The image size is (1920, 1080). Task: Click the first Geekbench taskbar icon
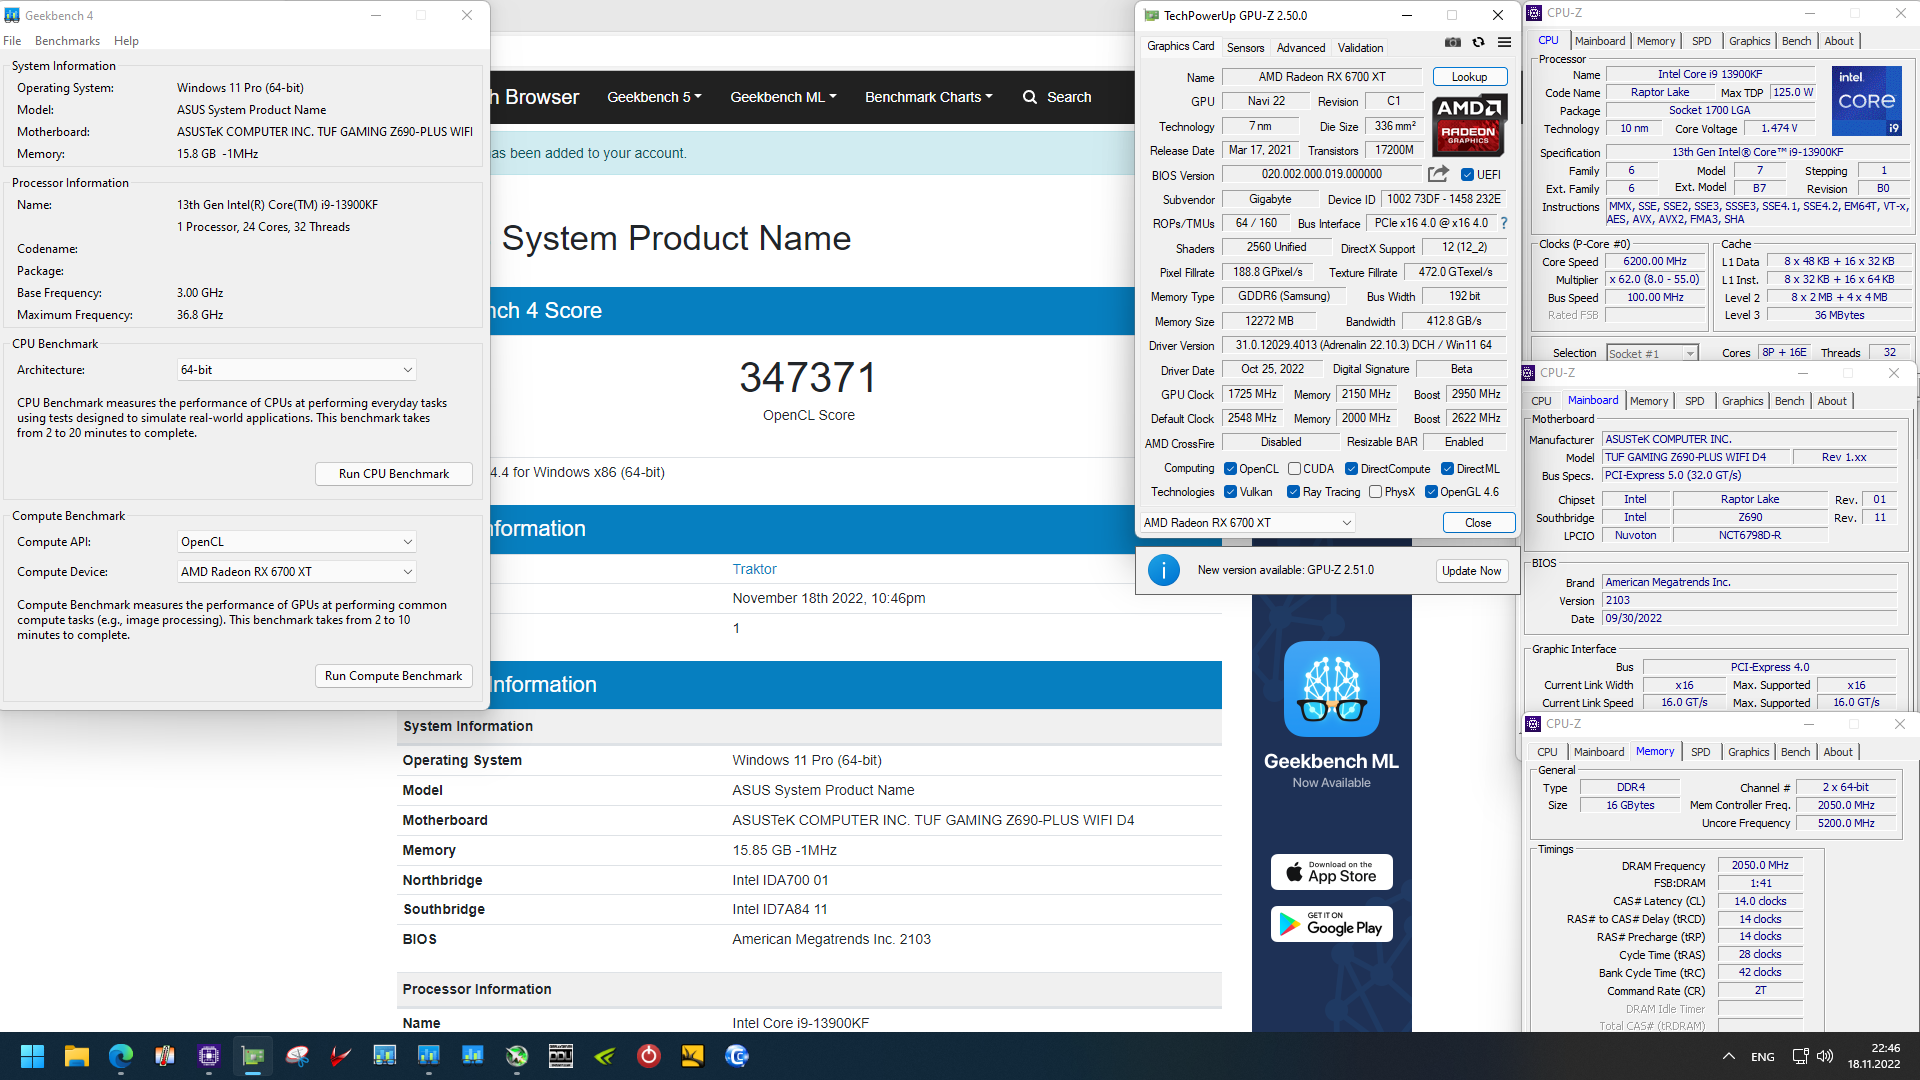[385, 1056]
